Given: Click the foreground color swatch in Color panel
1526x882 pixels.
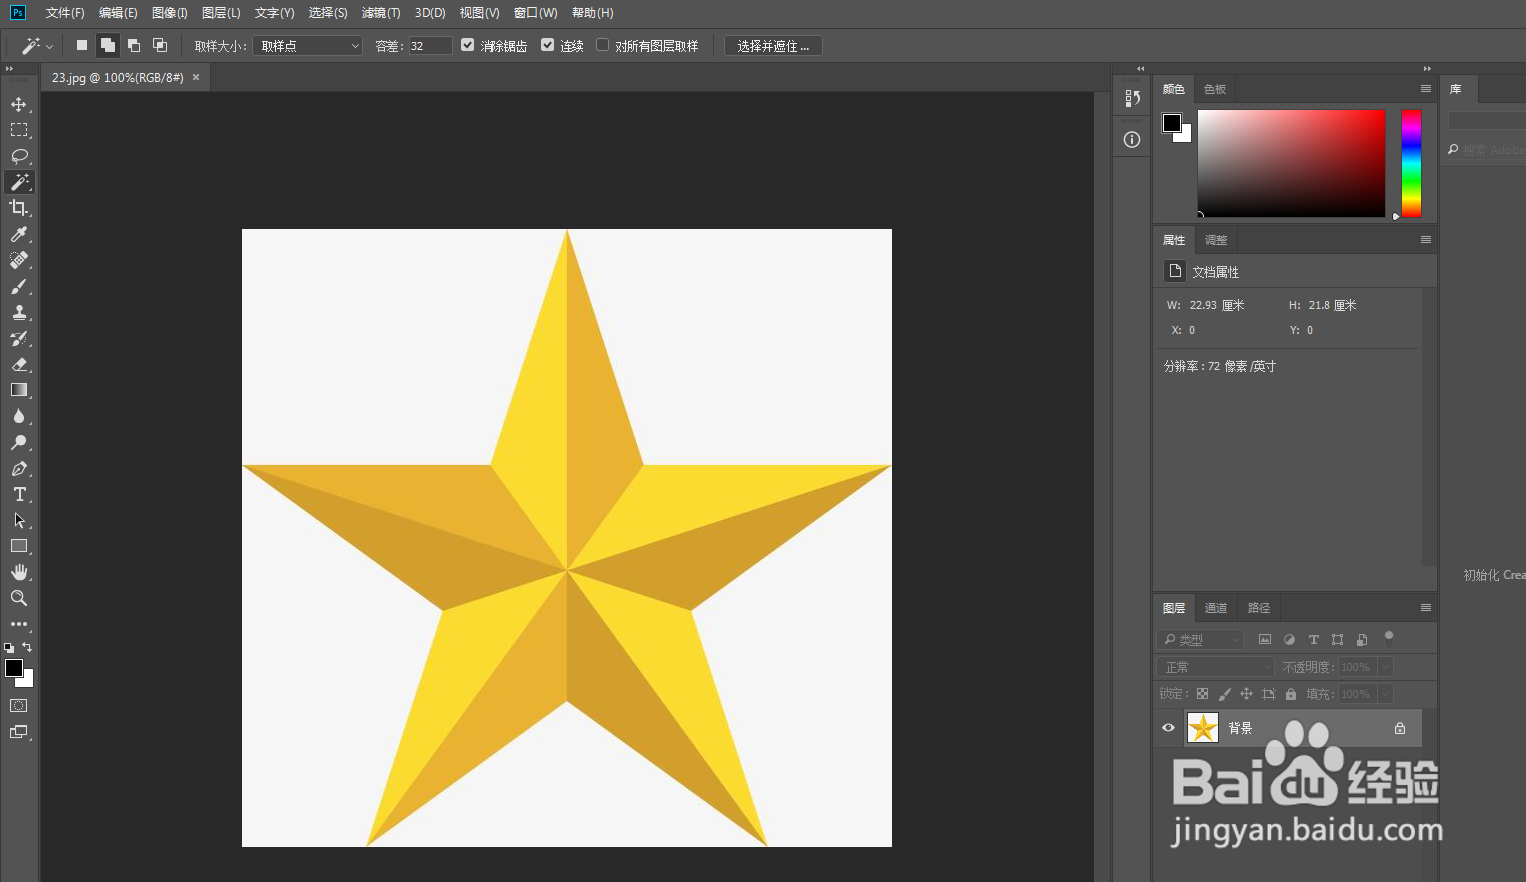Looking at the screenshot, I should coord(1172,123).
